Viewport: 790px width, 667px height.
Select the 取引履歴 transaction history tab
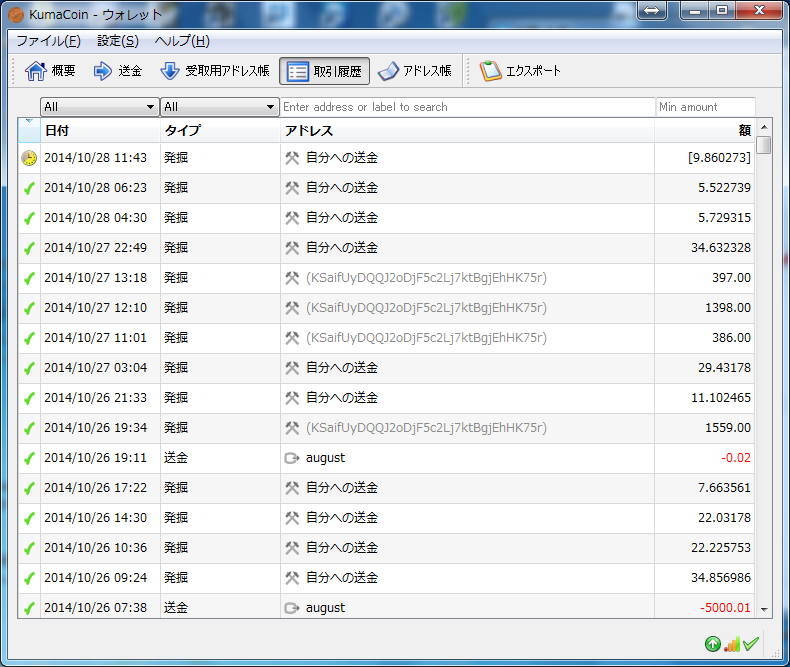click(325, 71)
